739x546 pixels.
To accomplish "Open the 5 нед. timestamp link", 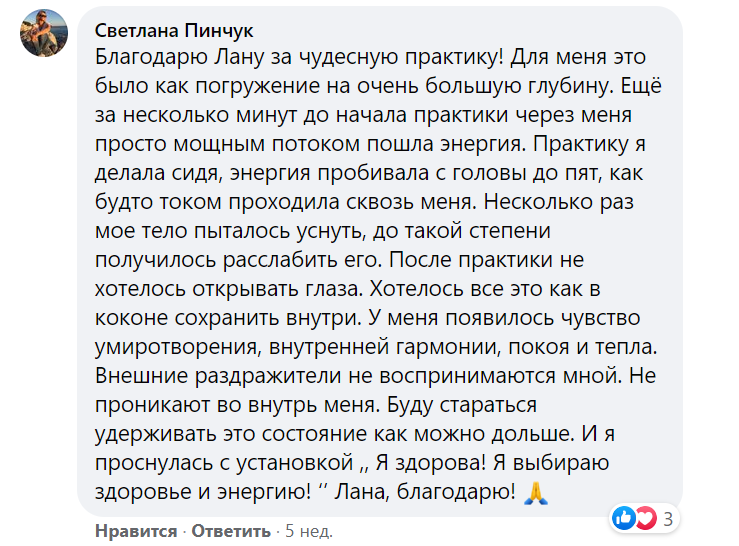I will [309, 531].
